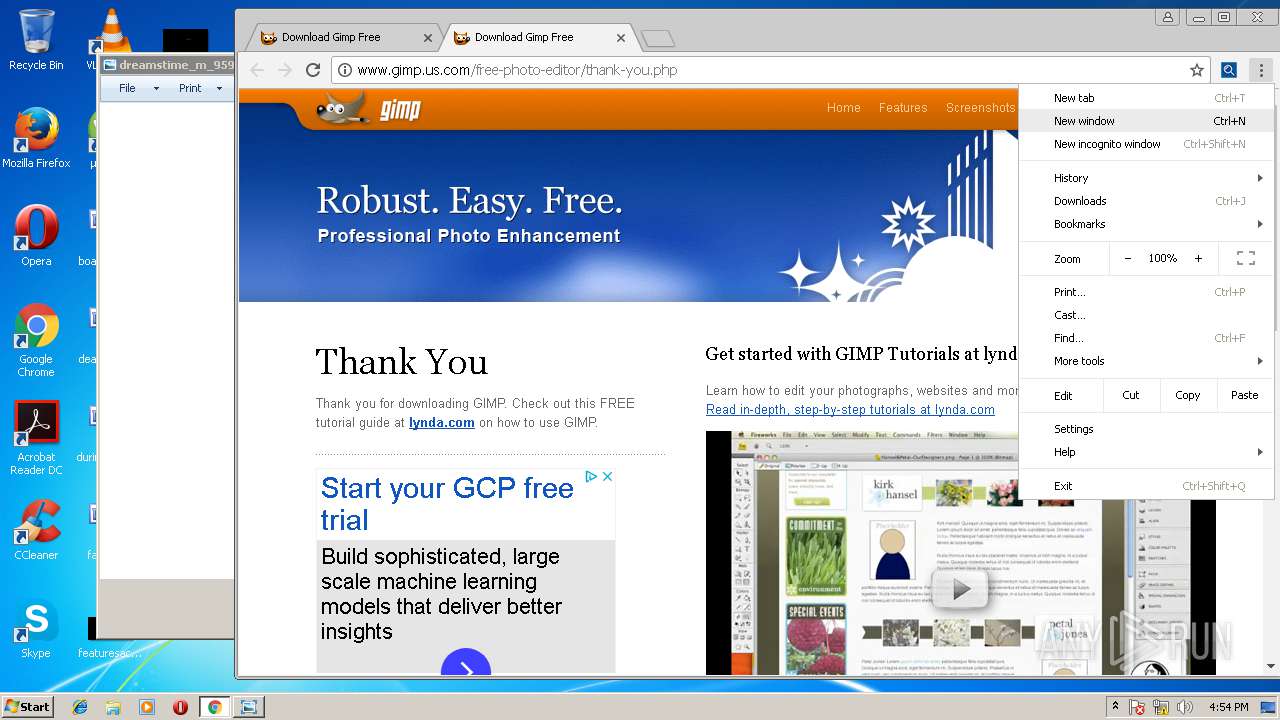Screen dimensions: 1280x720
Task: Open Skype desktop shortcut
Action: point(36,630)
